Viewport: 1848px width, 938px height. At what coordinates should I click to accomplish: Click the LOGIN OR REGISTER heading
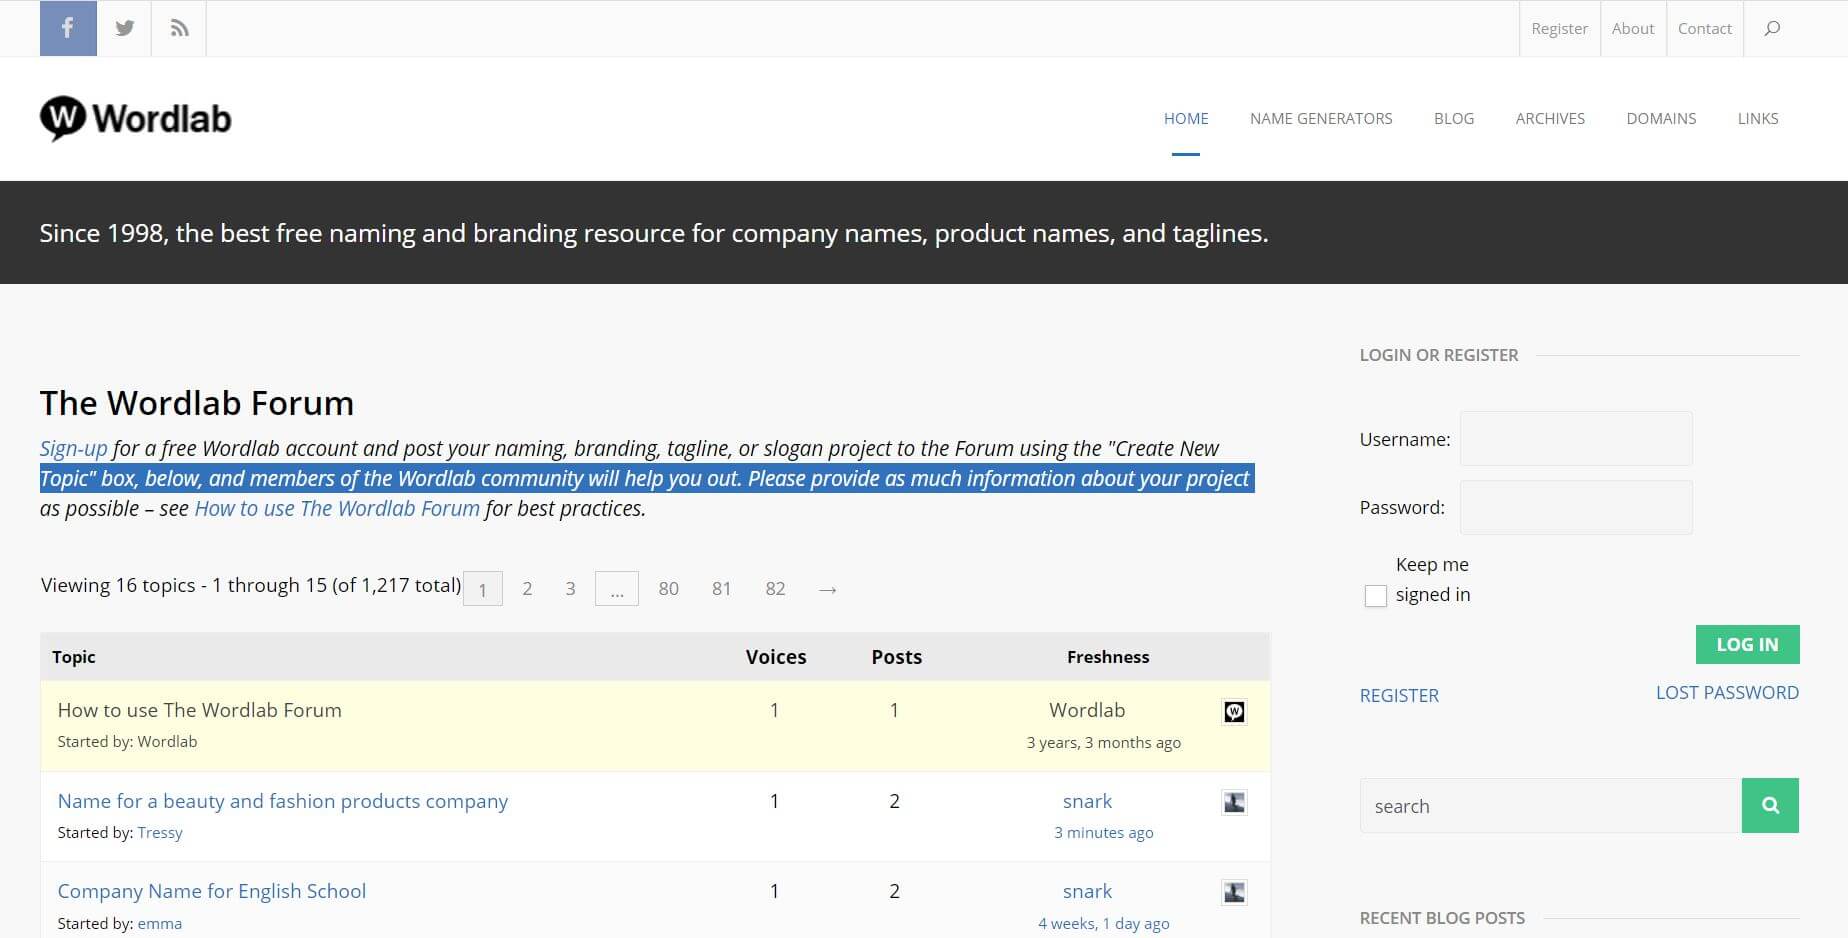pyautogui.click(x=1439, y=355)
